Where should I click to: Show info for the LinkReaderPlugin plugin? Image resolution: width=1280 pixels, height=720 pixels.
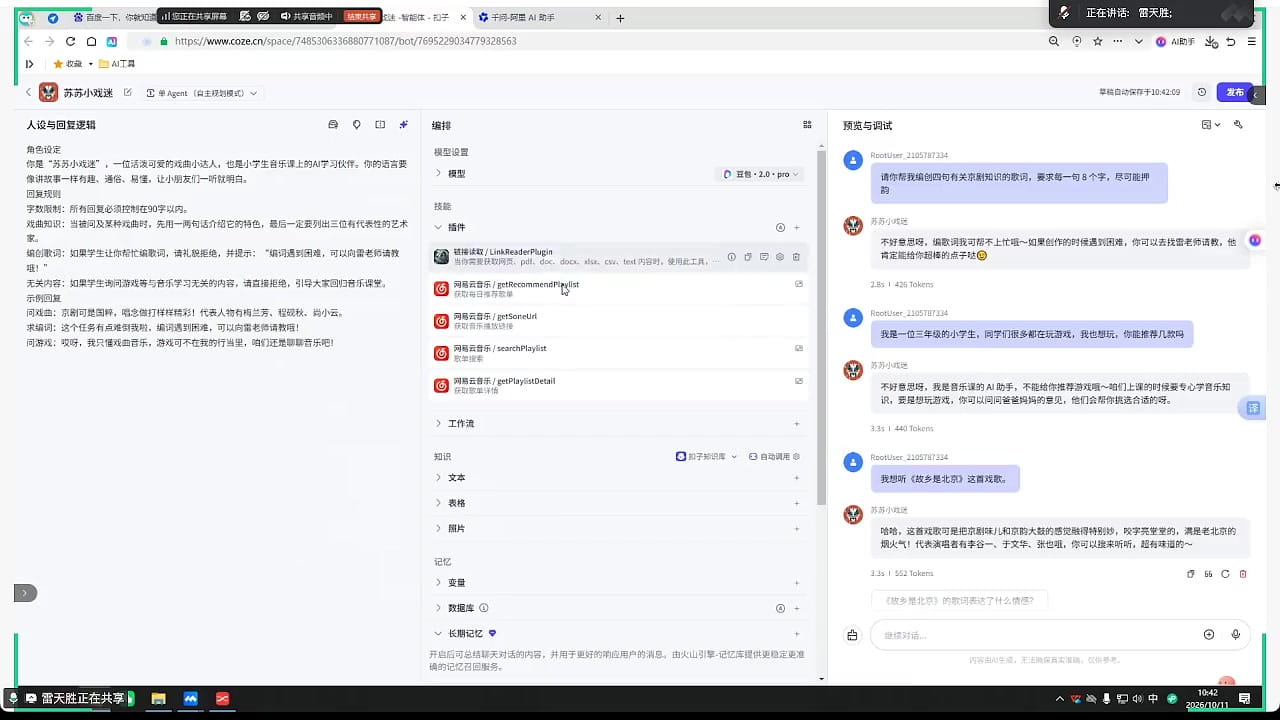point(731,257)
